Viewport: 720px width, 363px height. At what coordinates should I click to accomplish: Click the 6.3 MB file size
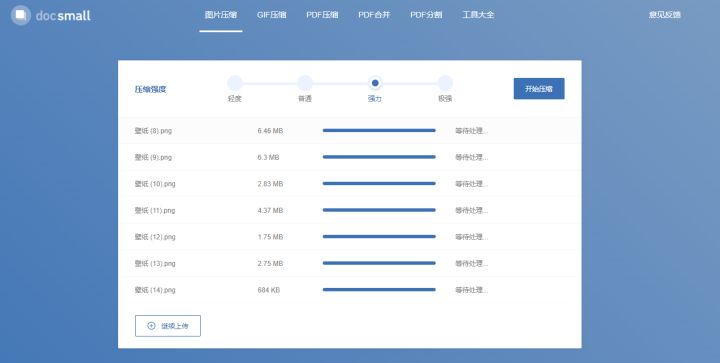pyautogui.click(x=268, y=157)
